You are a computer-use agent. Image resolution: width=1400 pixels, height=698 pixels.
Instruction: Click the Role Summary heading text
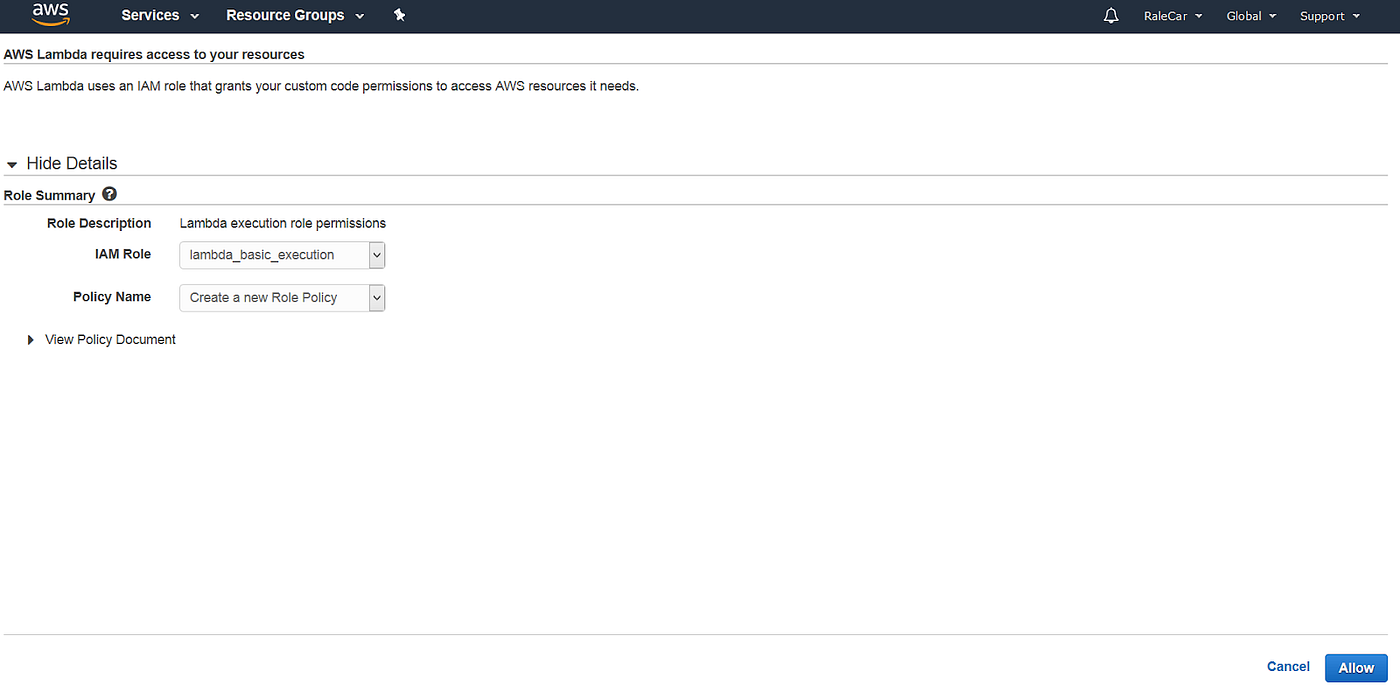coord(49,196)
